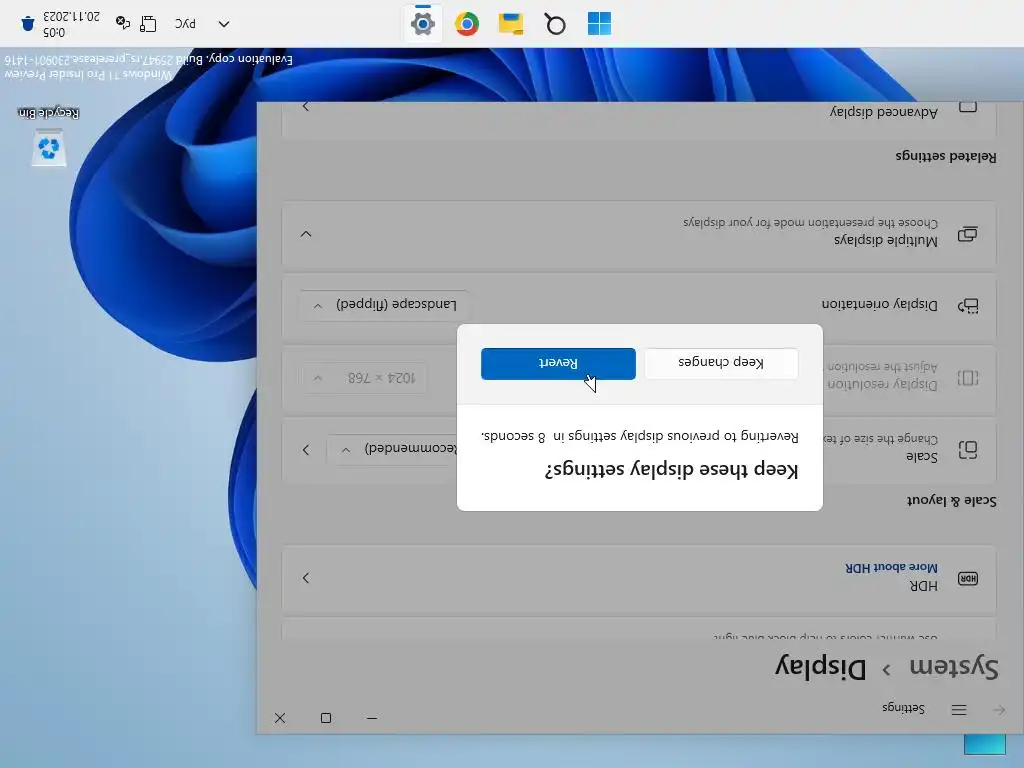Click the Multiple displays label
The height and width of the screenshot is (768, 1024).
click(886, 240)
